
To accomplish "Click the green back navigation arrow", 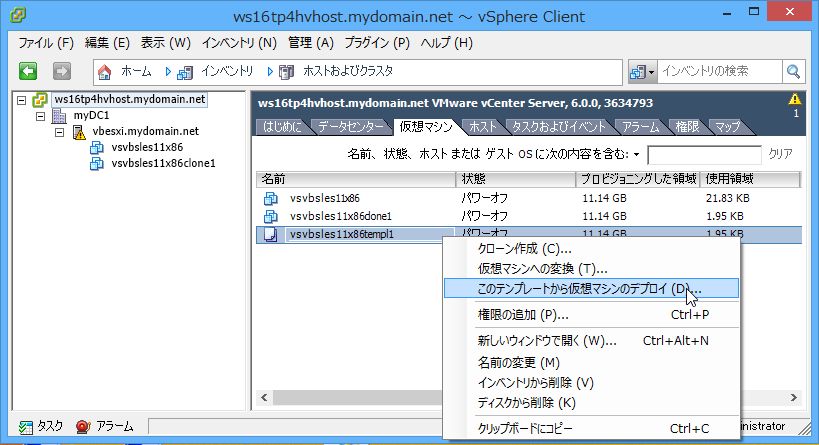I will coord(28,71).
